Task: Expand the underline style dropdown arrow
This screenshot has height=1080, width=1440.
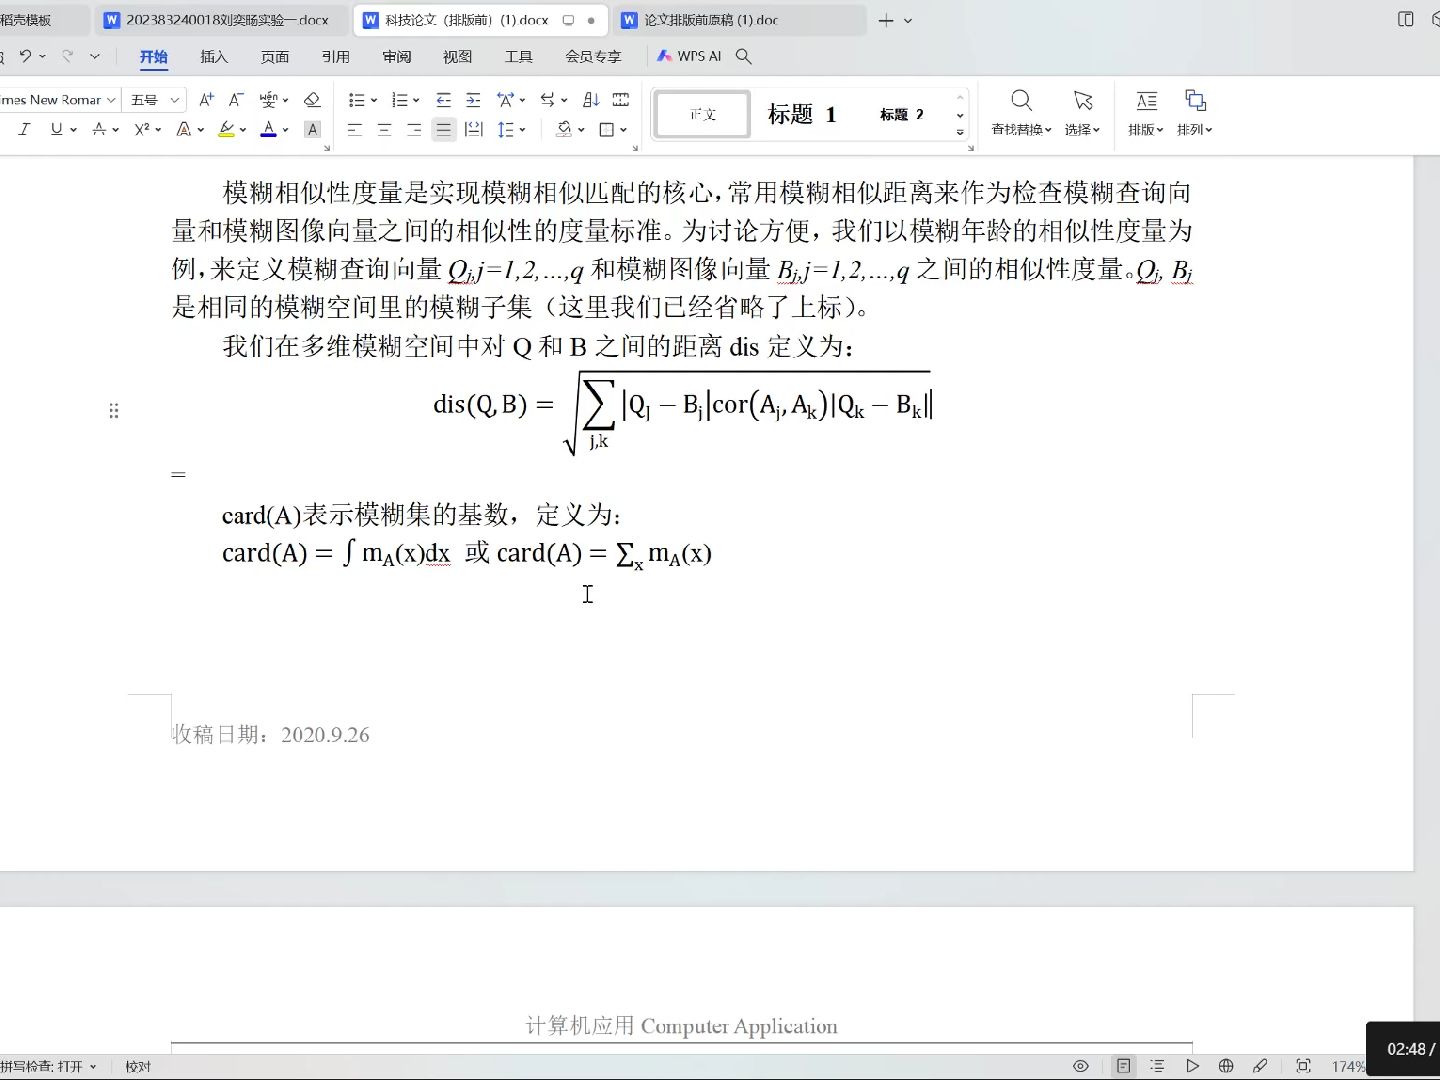Action: pyautogui.click(x=74, y=130)
